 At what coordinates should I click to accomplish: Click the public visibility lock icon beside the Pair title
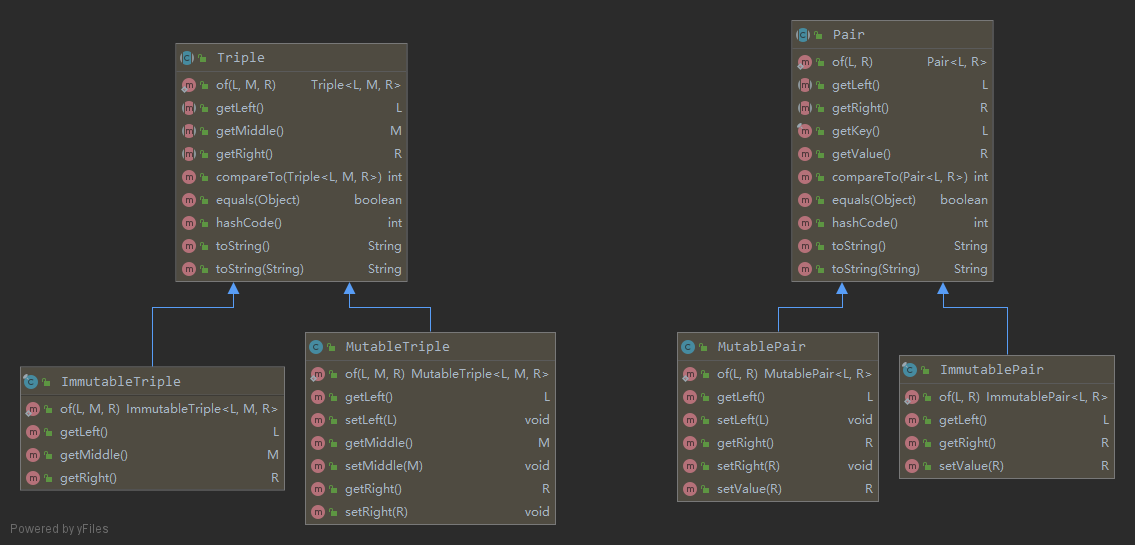[819, 35]
